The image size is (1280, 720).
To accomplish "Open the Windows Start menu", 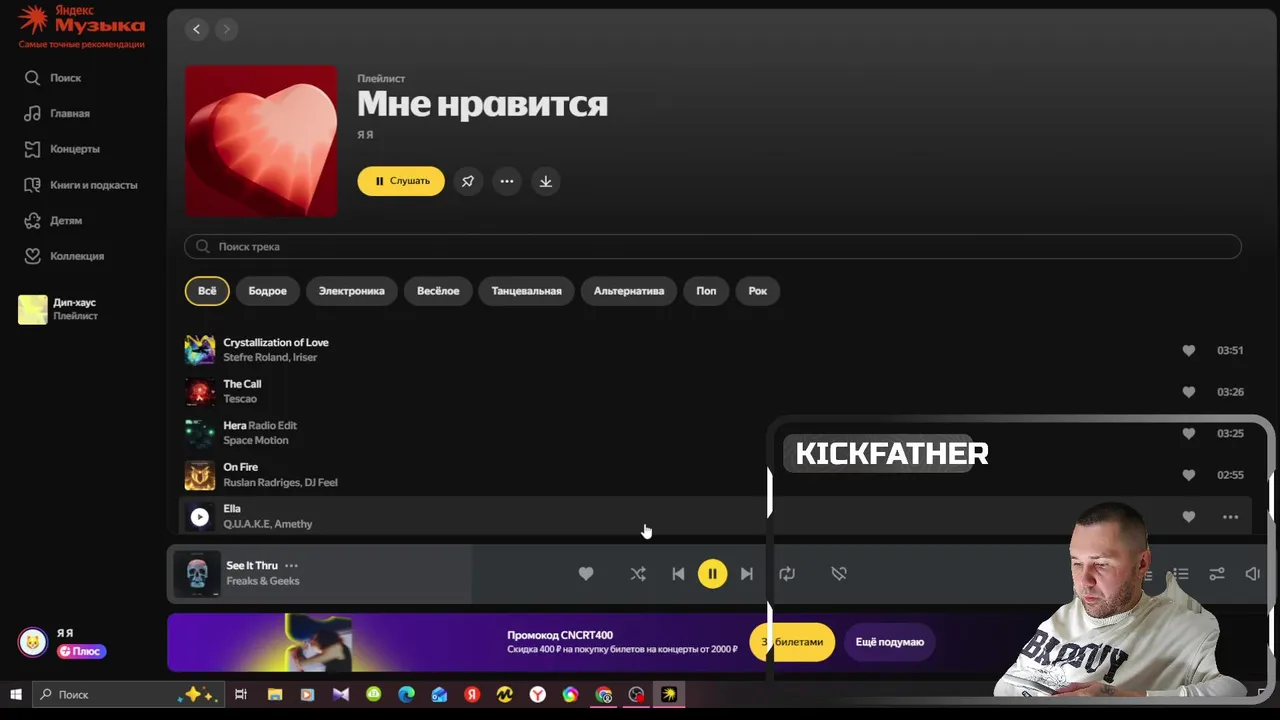I will pos(16,694).
